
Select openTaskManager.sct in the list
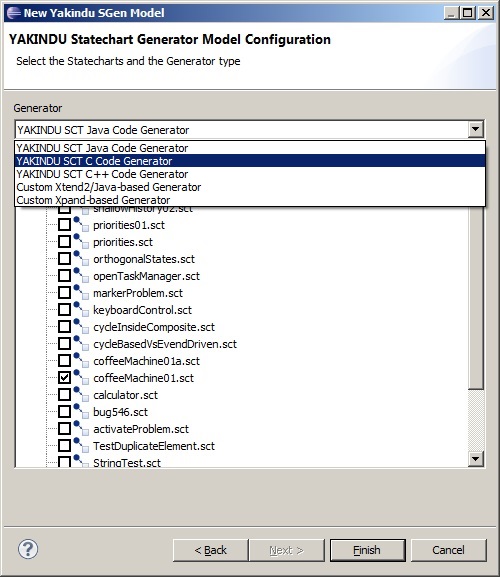point(146,276)
